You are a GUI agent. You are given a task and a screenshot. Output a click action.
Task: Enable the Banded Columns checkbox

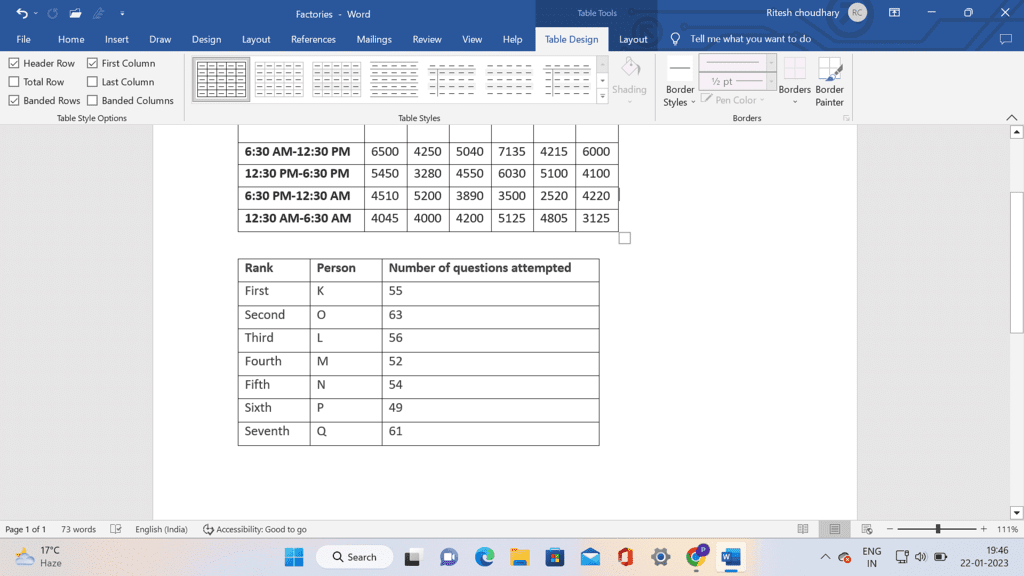pyautogui.click(x=92, y=101)
